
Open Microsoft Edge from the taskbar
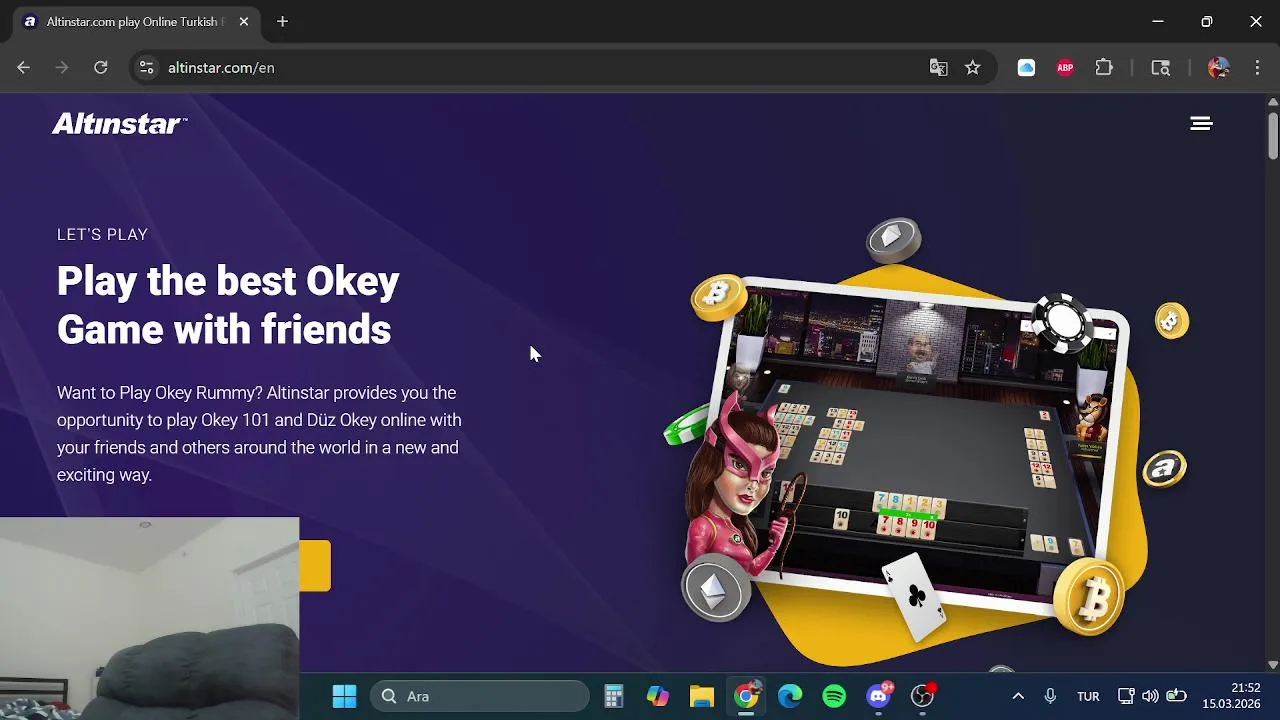(x=790, y=696)
